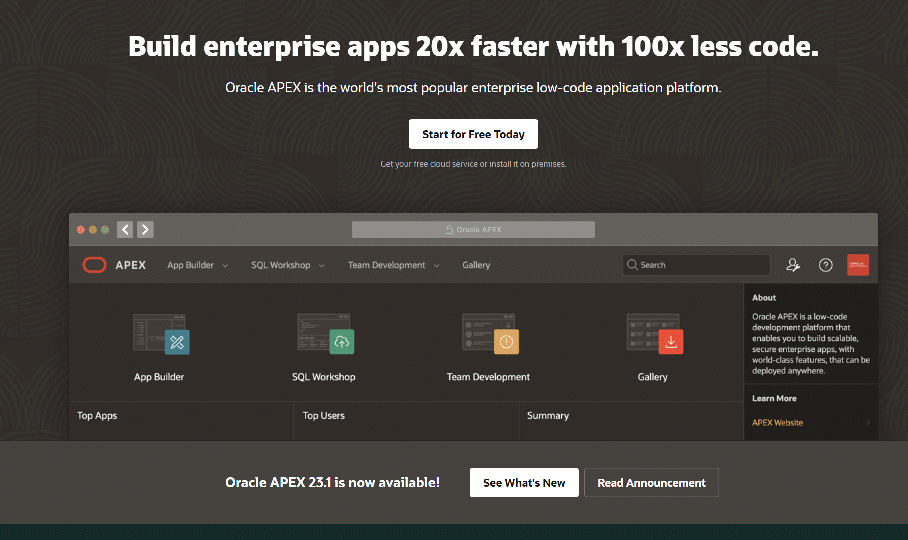Select the Gallery menu item
This screenshot has width=908, height=540.
(x=476, y=265)
